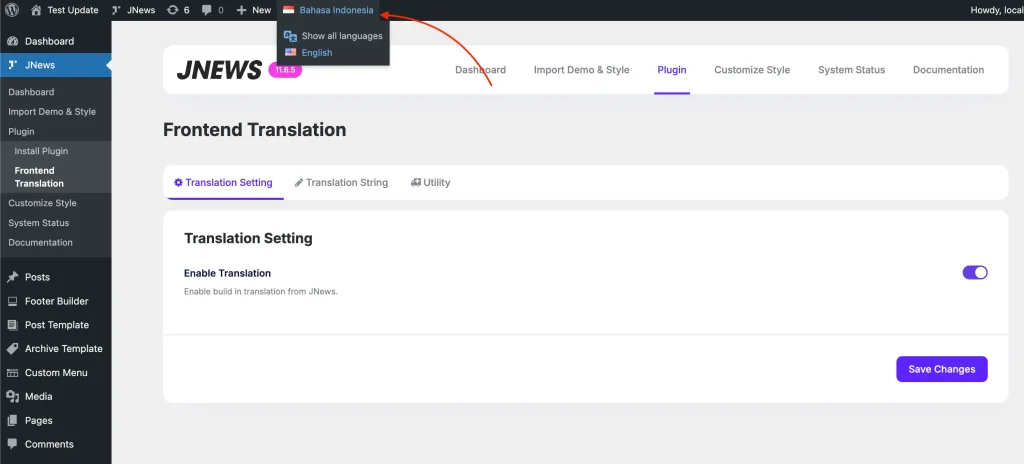Viewport: 1024px width, 464px height.
Task: Click the comments bubble icon in admin bar
Action: (x=207, y=10)
